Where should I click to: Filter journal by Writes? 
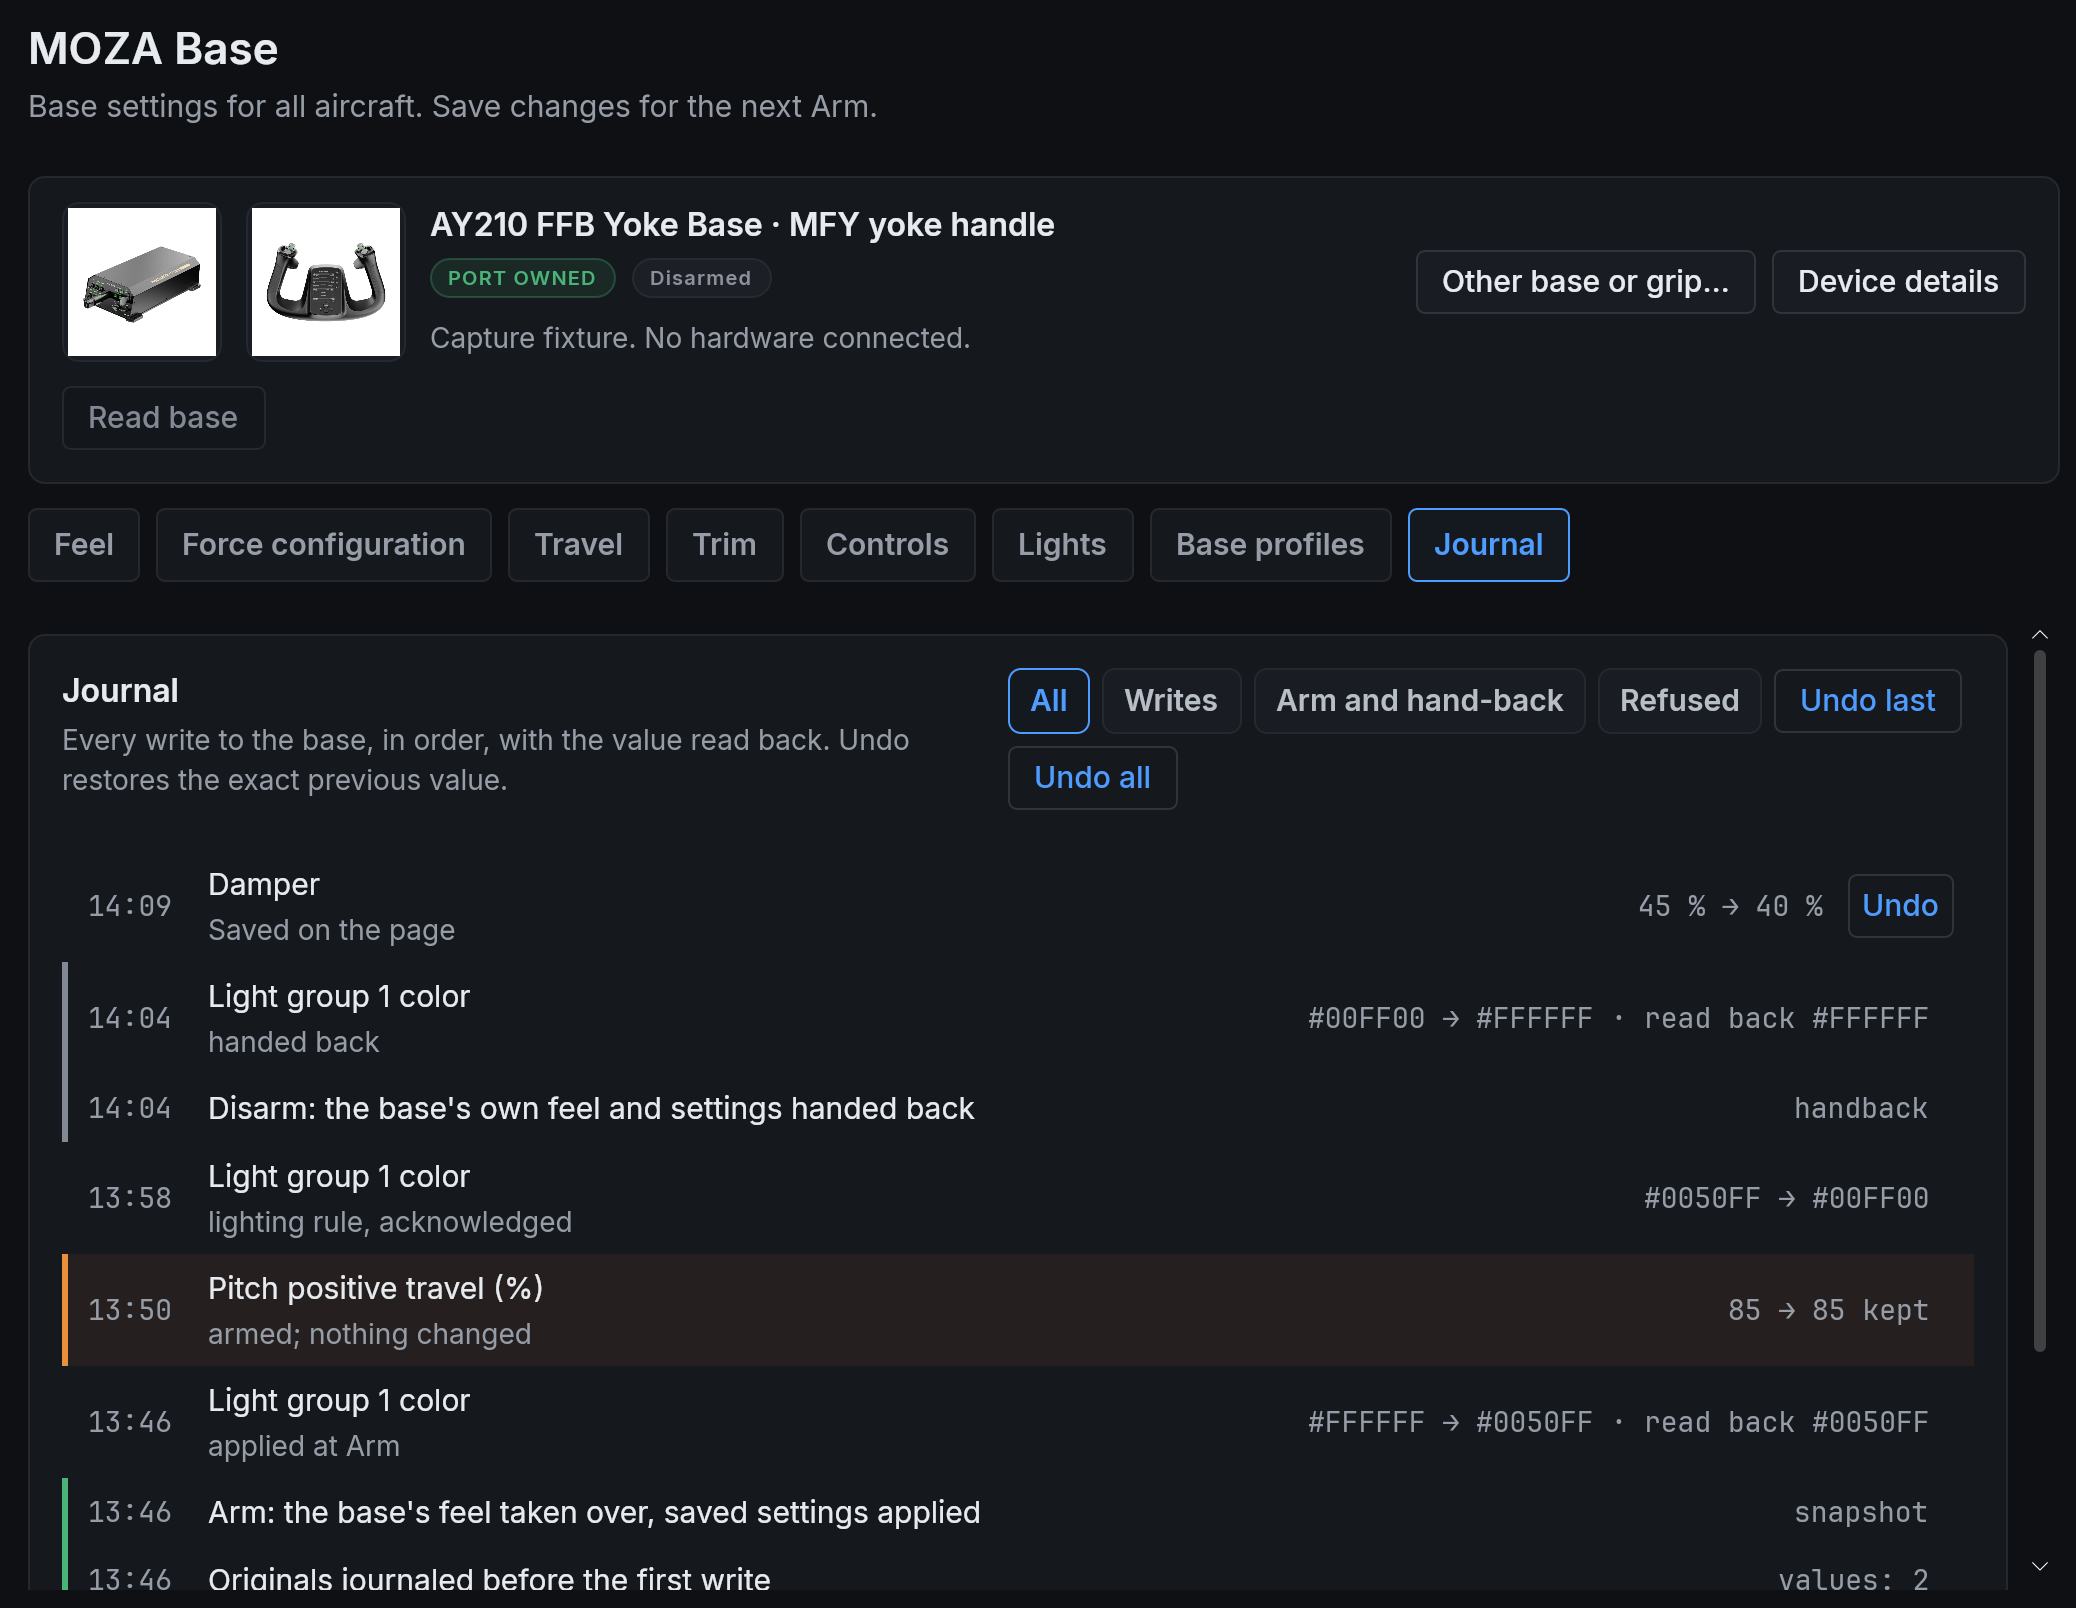click(x=1171, y=701)
